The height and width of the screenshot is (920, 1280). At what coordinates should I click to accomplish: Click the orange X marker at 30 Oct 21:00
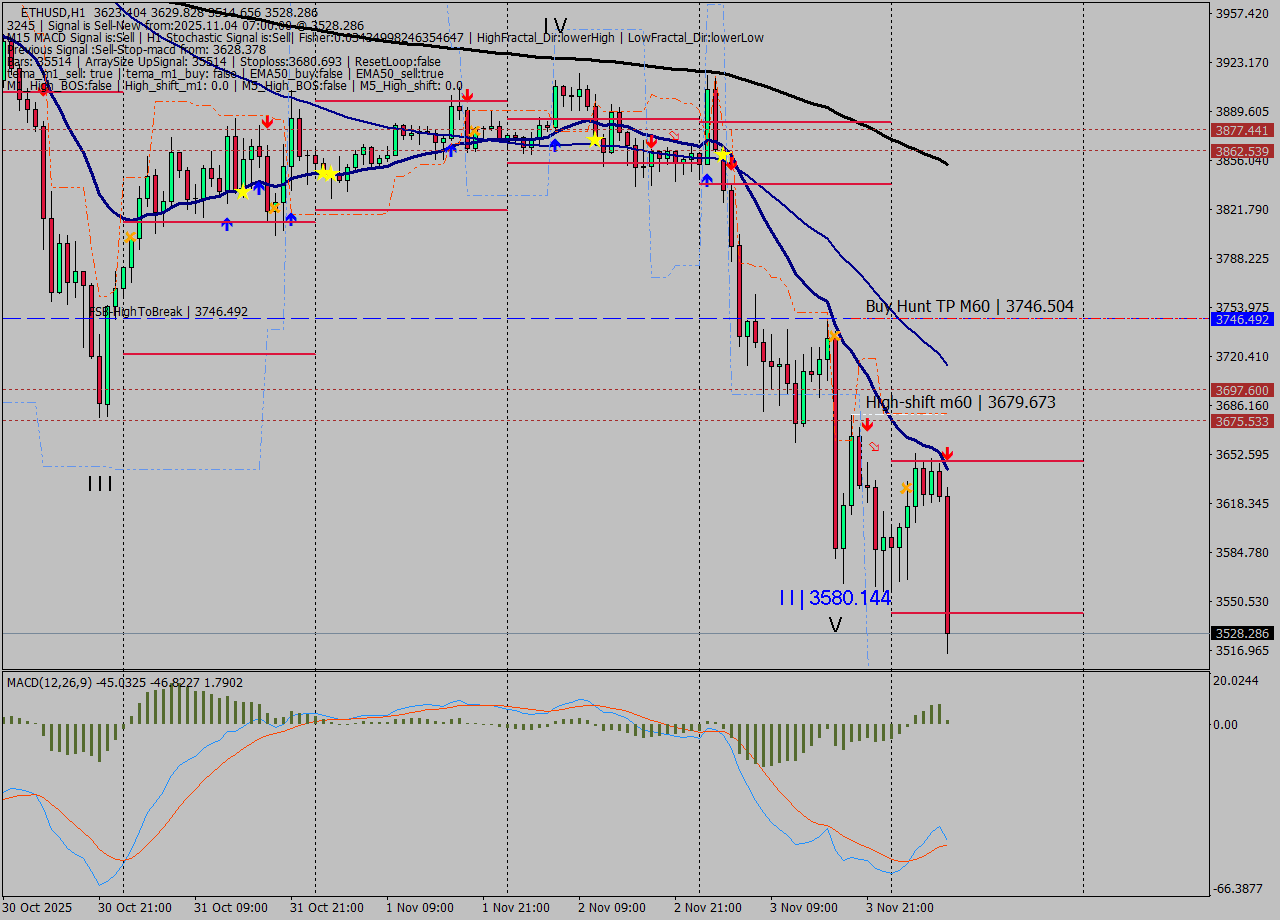click(x=130, y=237)
